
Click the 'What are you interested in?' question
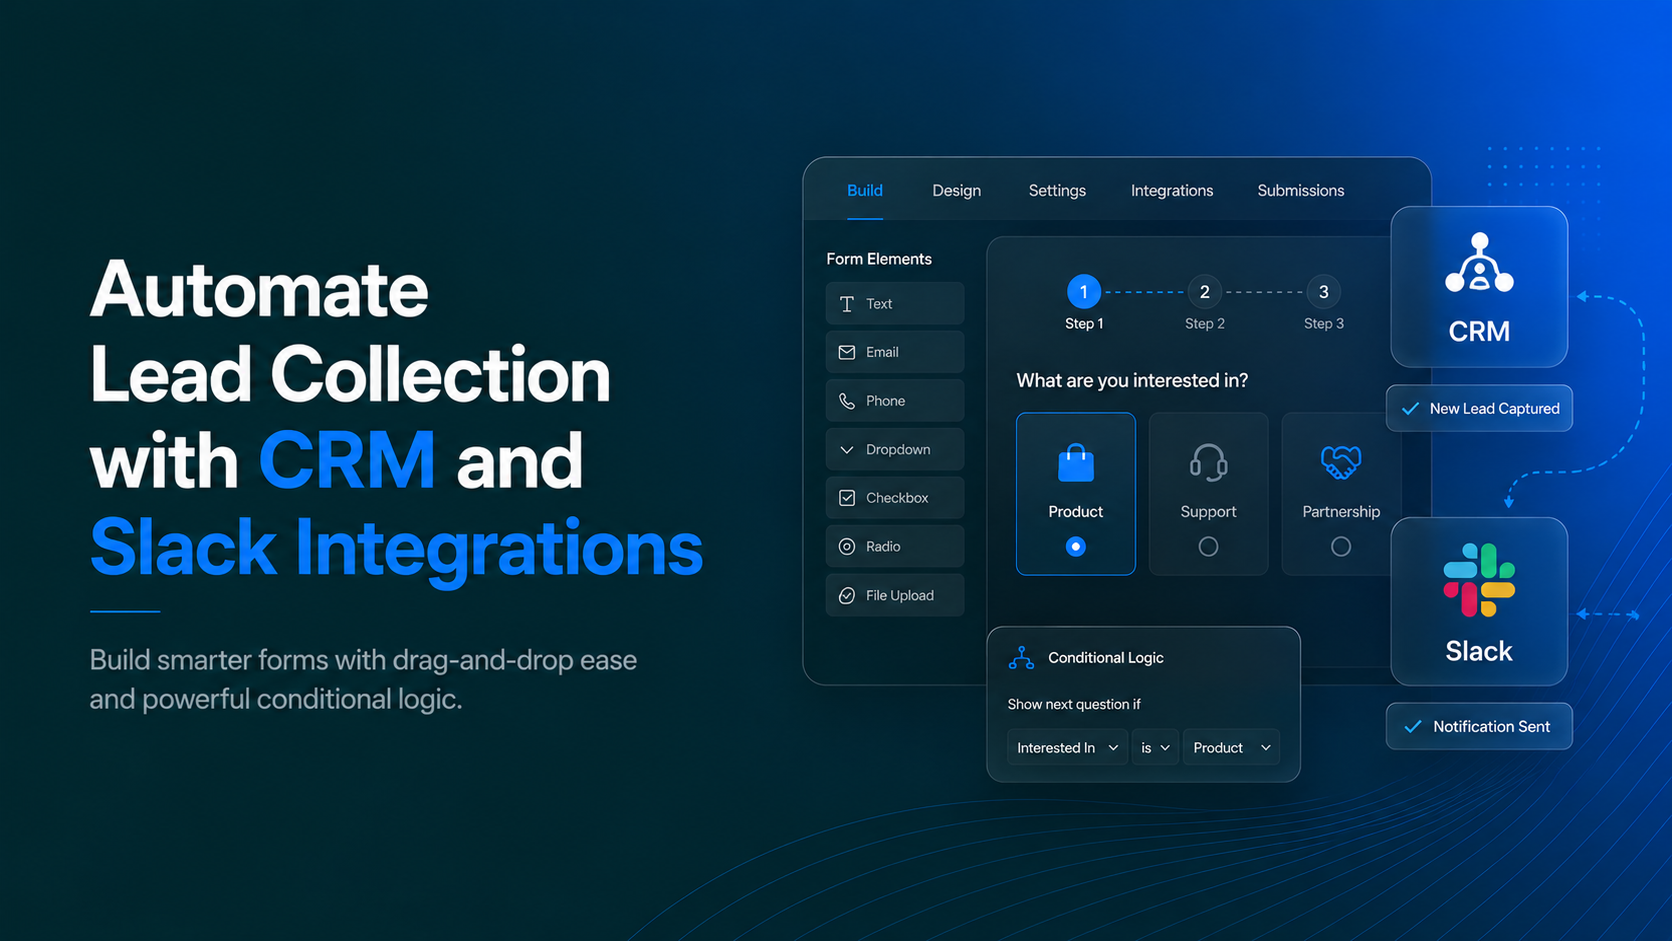[x=1132, y=380]
